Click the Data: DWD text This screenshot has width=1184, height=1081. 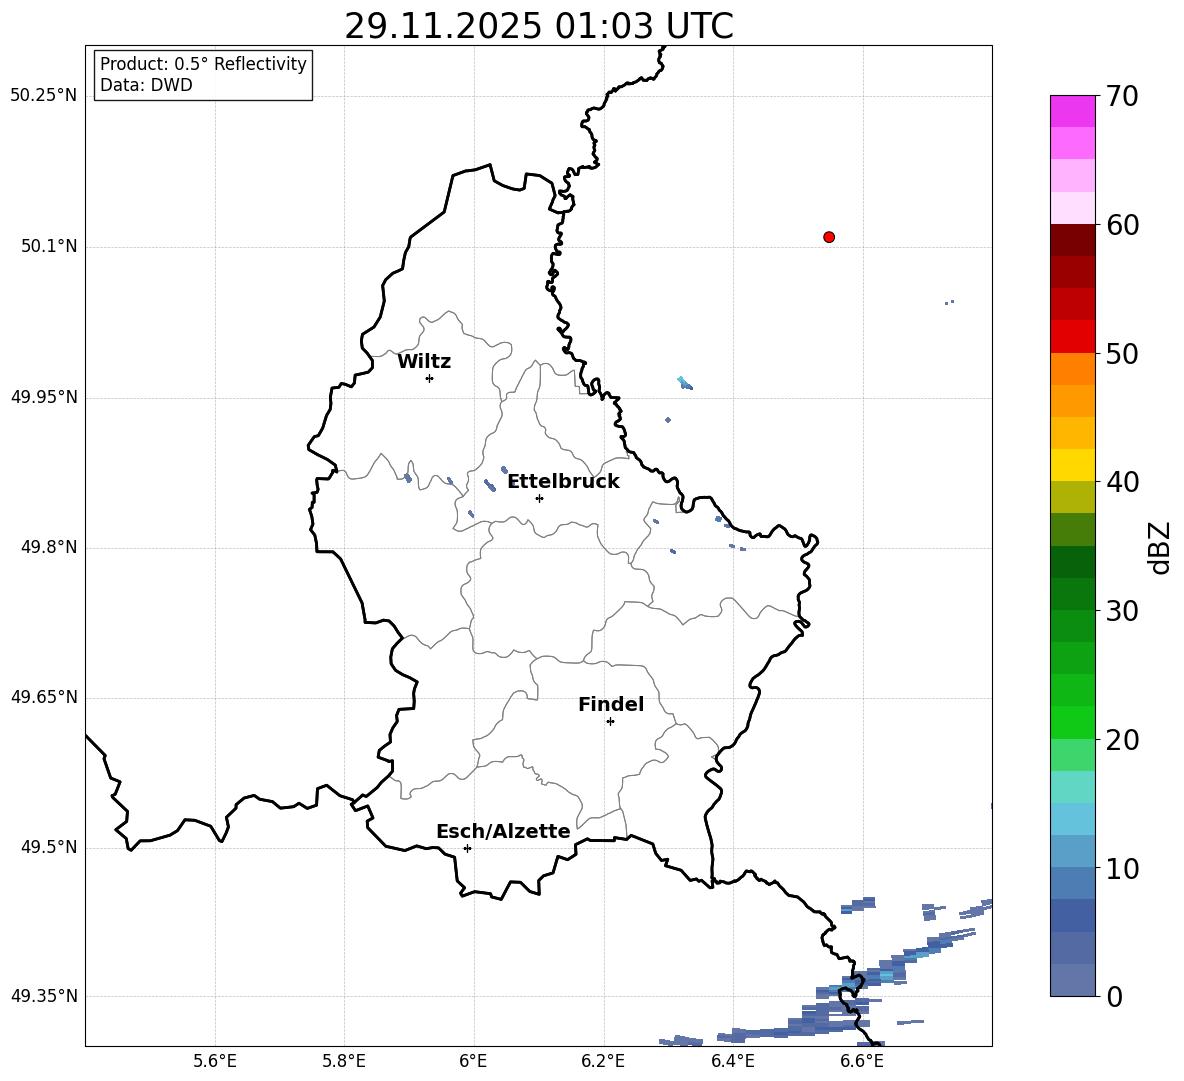pos(146,85)
